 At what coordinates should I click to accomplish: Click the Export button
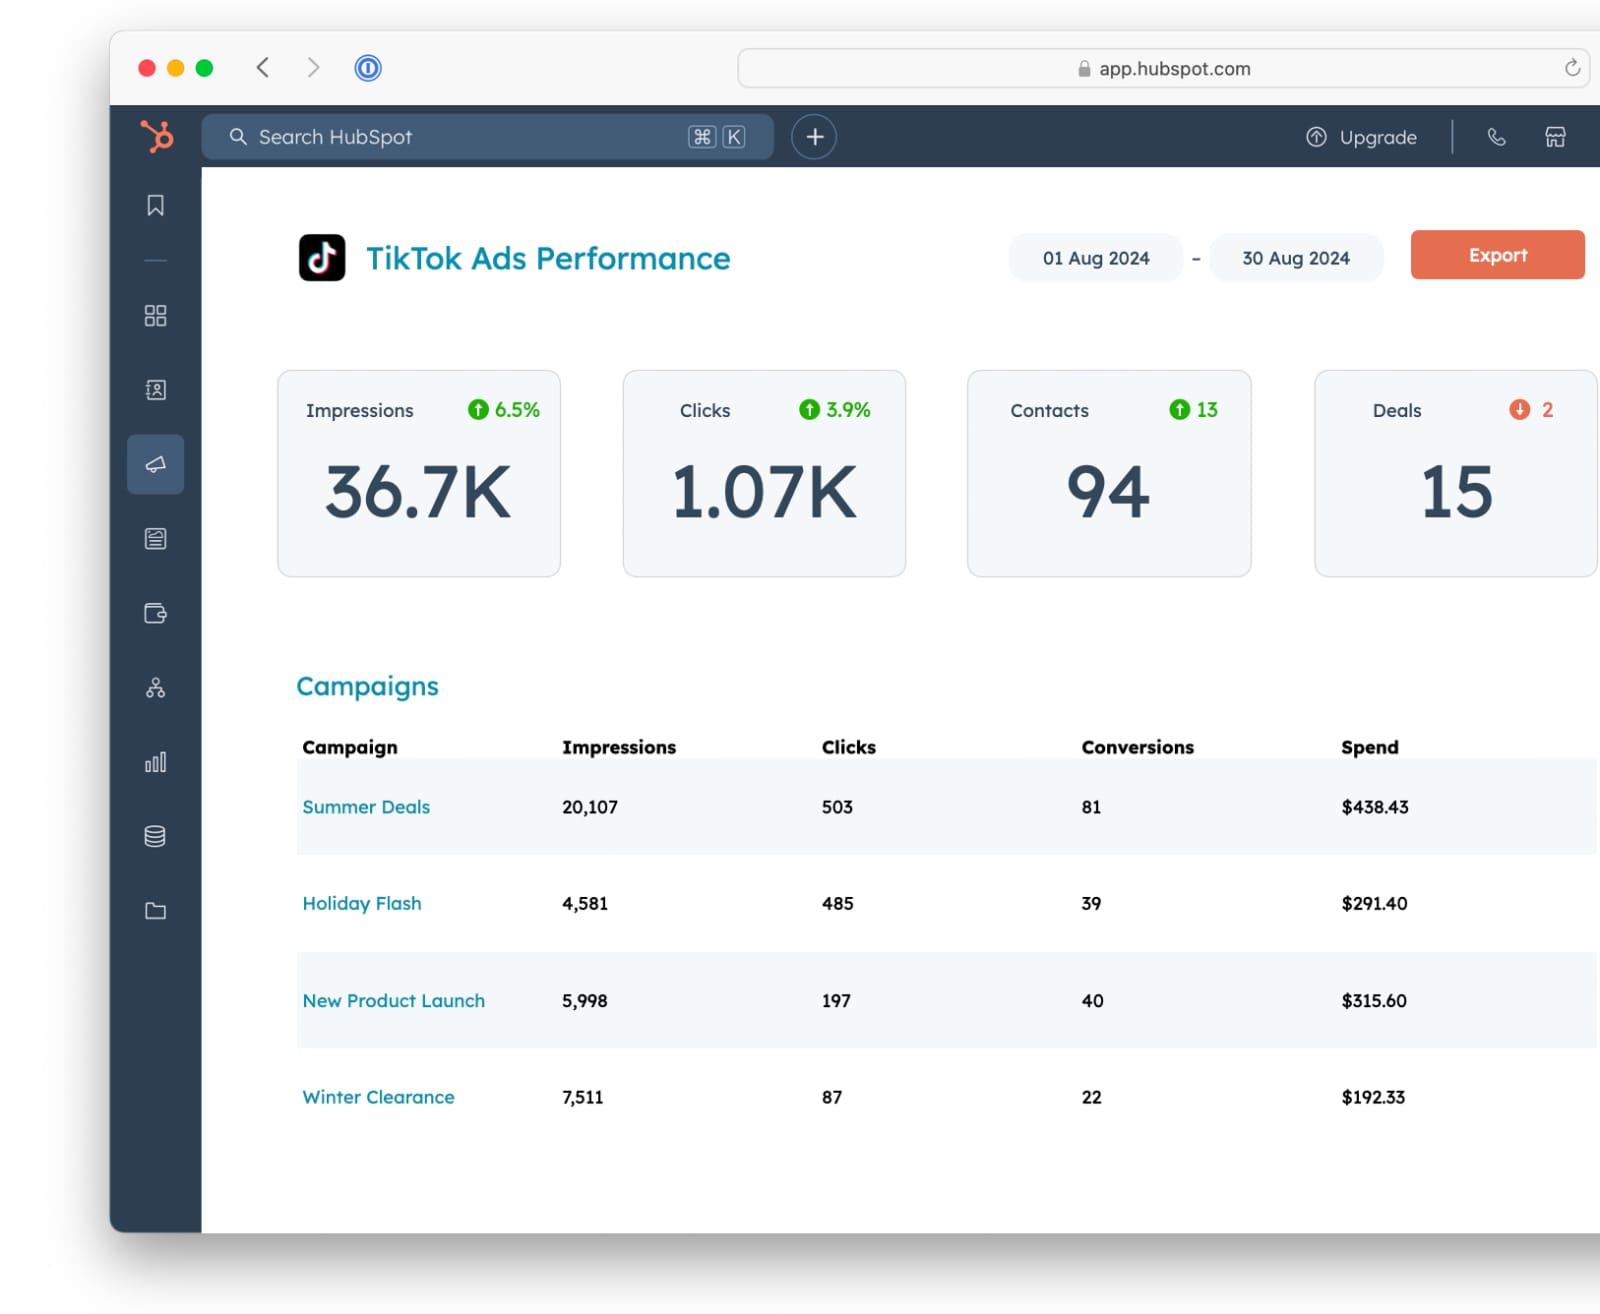coord(1497,255)
